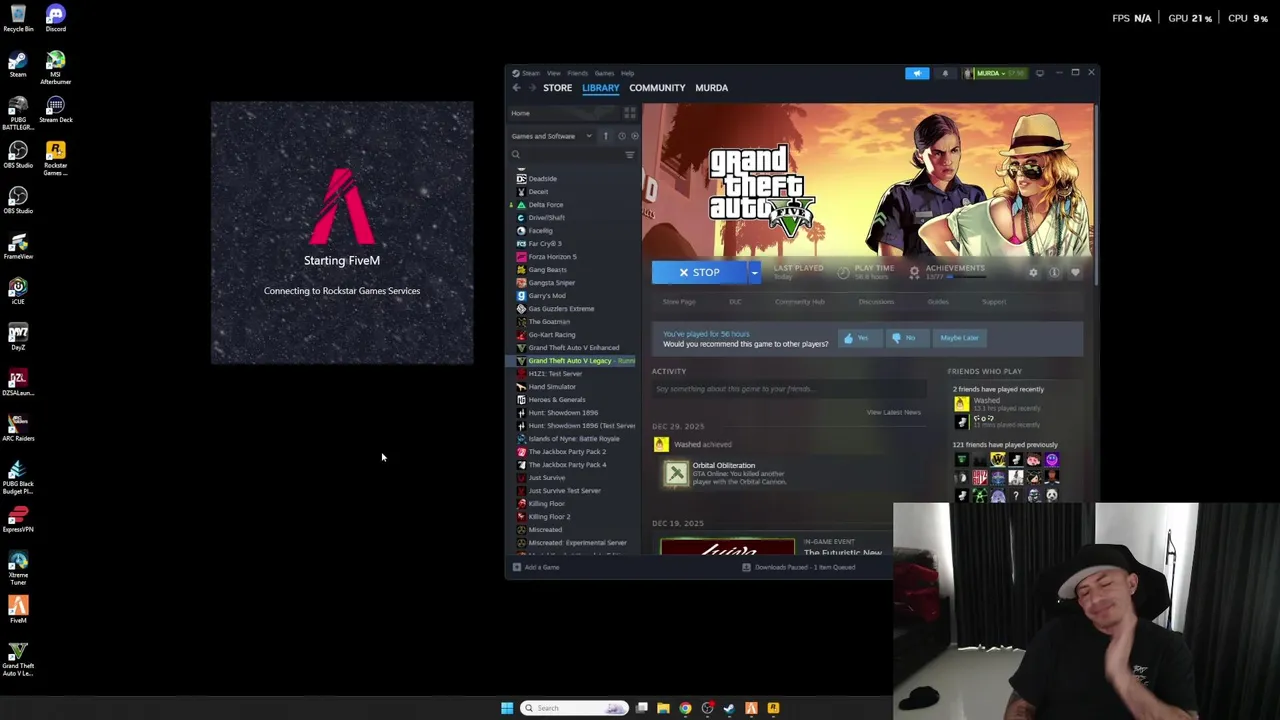Select the Recycle Bin desktop icon
Viewport: 1280px width, 720px height.
[x=18, y=18]
